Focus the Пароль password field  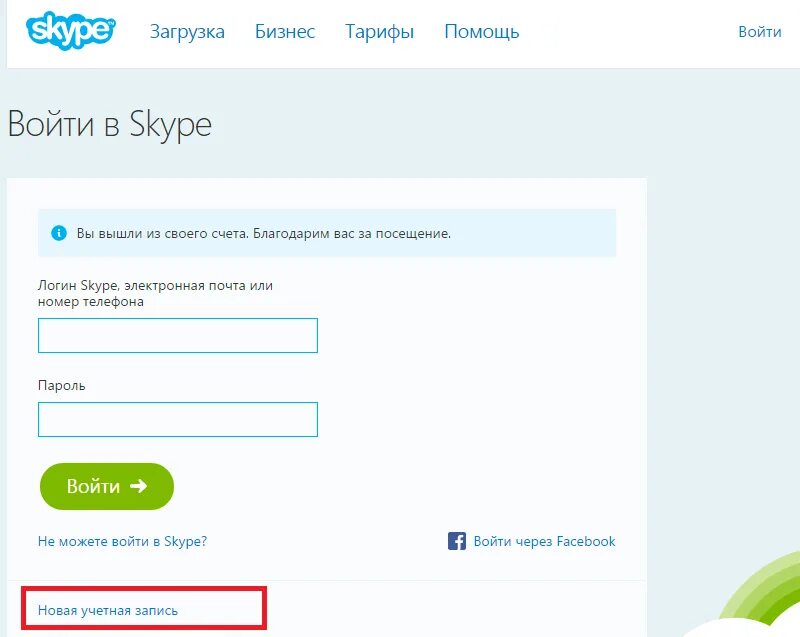[x=178, y=419]
